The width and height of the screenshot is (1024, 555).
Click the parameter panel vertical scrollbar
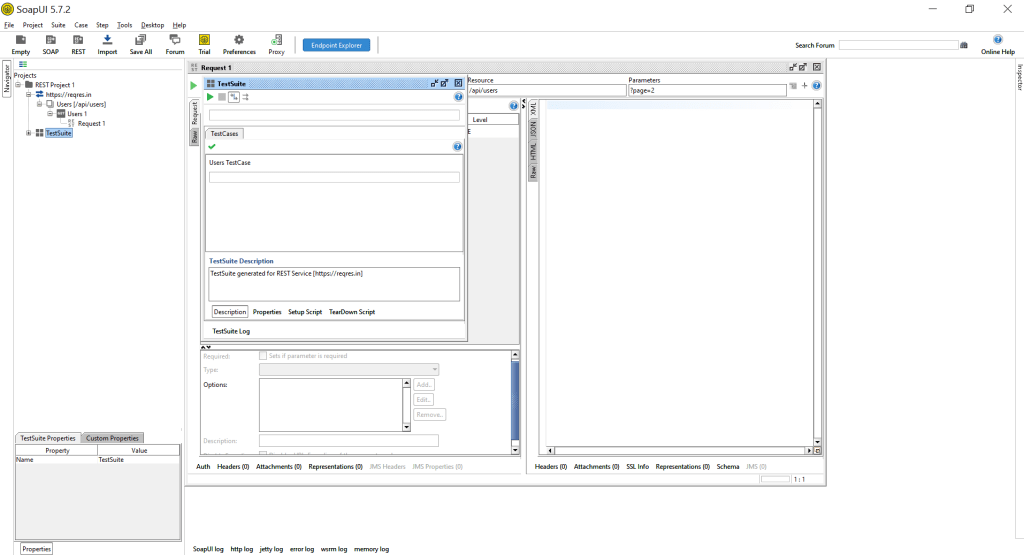point(516,400)
